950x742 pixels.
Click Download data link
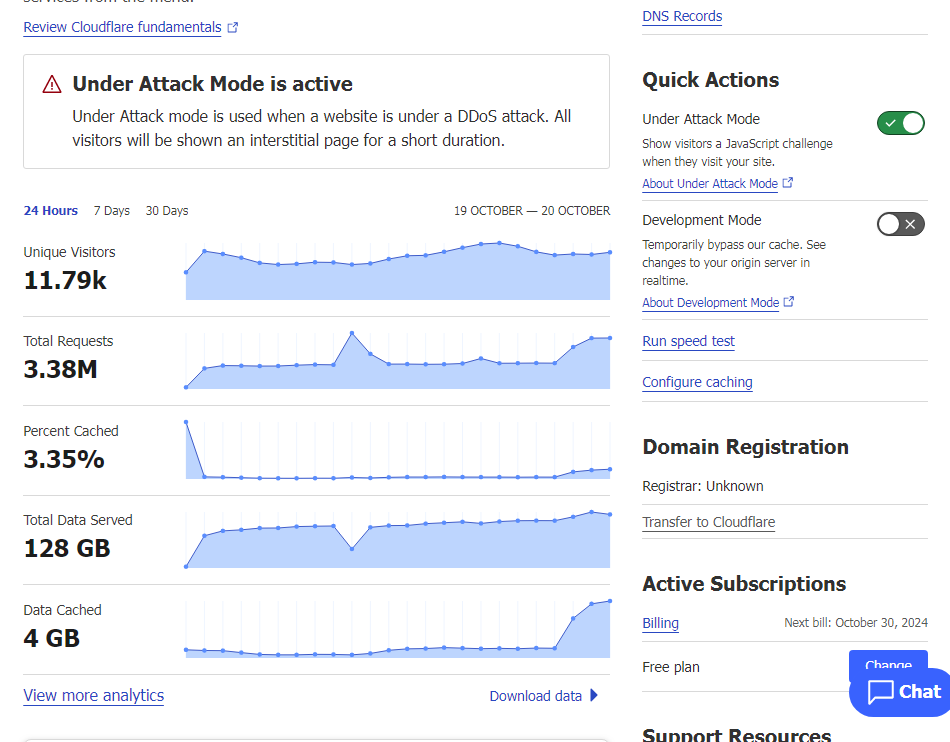(536, 696)
